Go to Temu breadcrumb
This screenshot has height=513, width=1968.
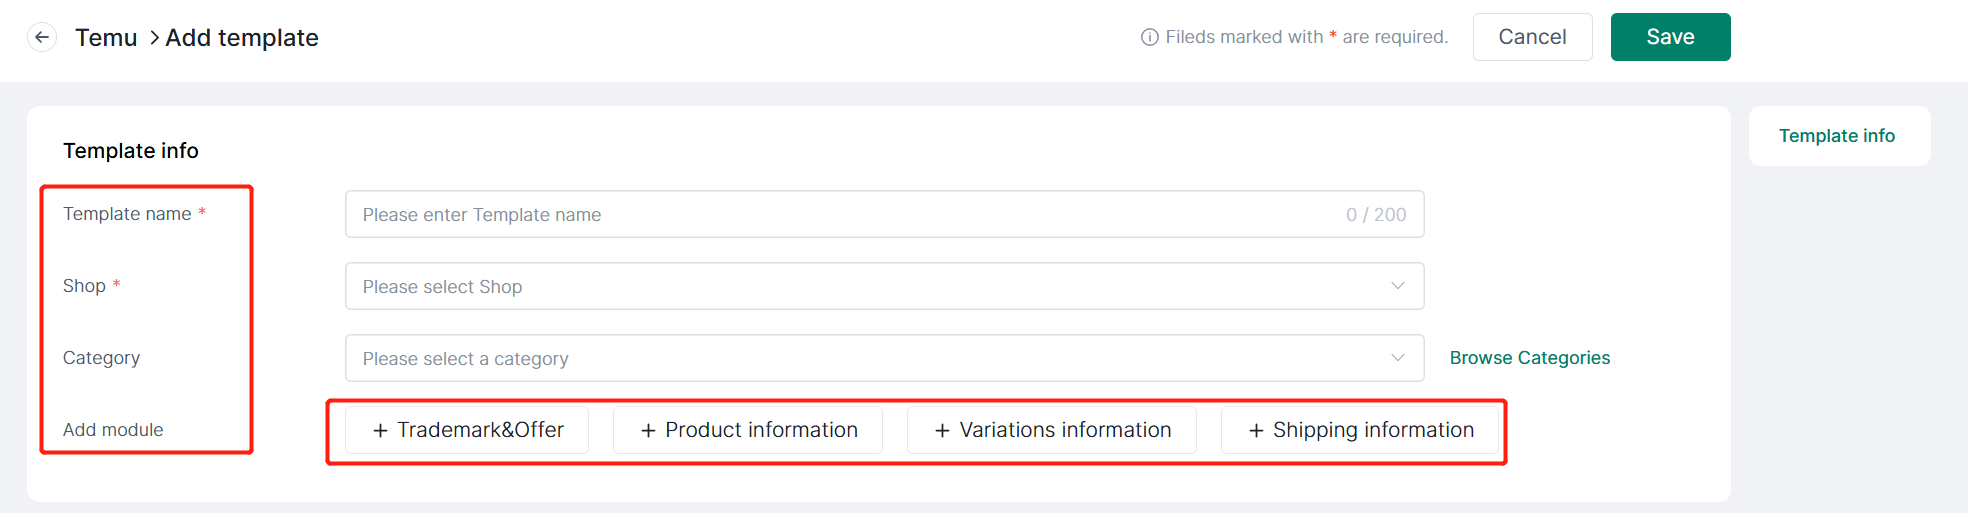click(x=106, y=38)
